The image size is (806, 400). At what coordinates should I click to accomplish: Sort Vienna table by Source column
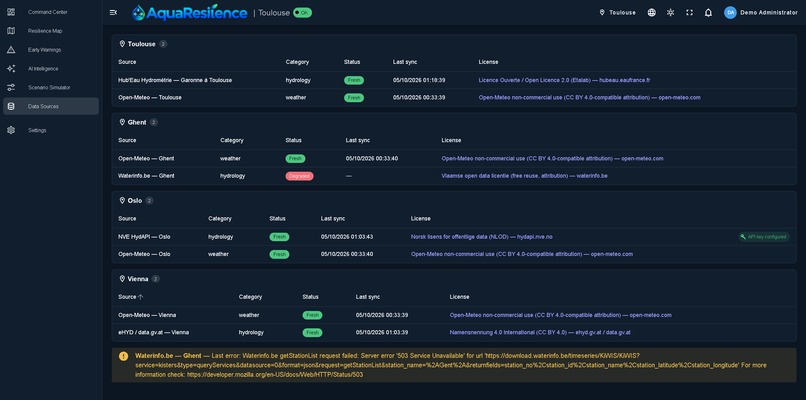coord(131,297)
